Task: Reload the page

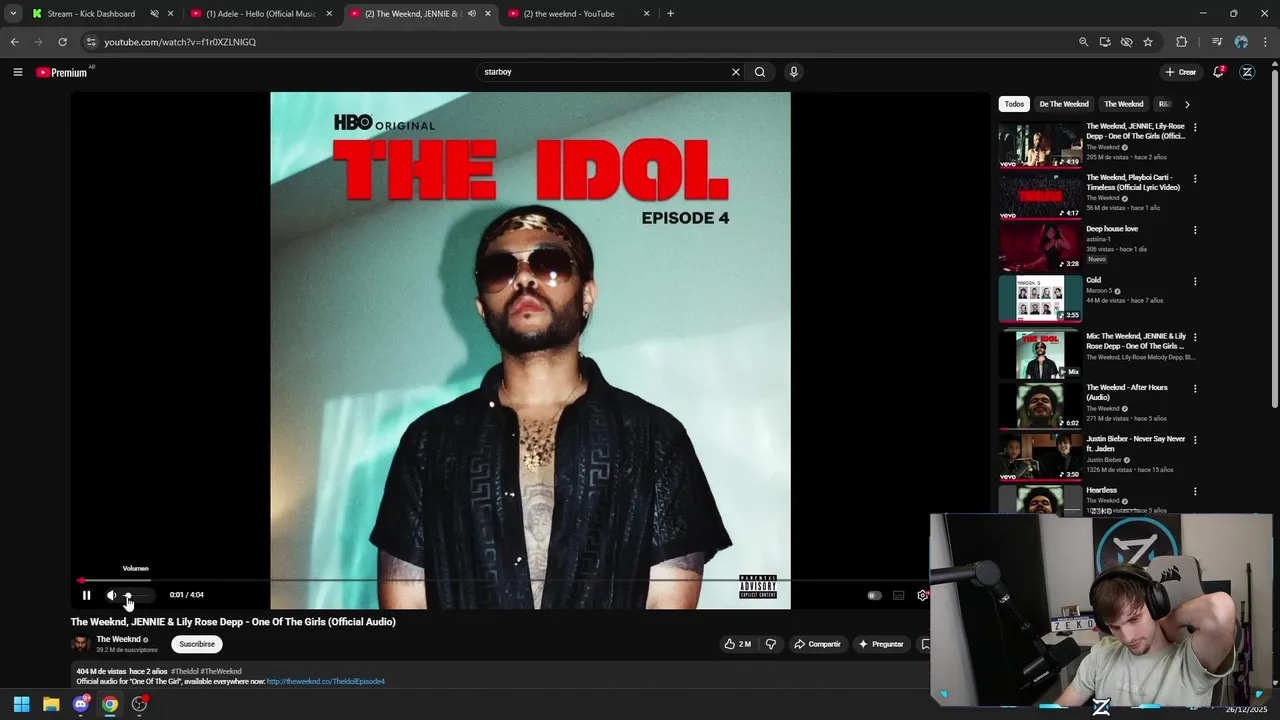Action: [x=62, y=42]
